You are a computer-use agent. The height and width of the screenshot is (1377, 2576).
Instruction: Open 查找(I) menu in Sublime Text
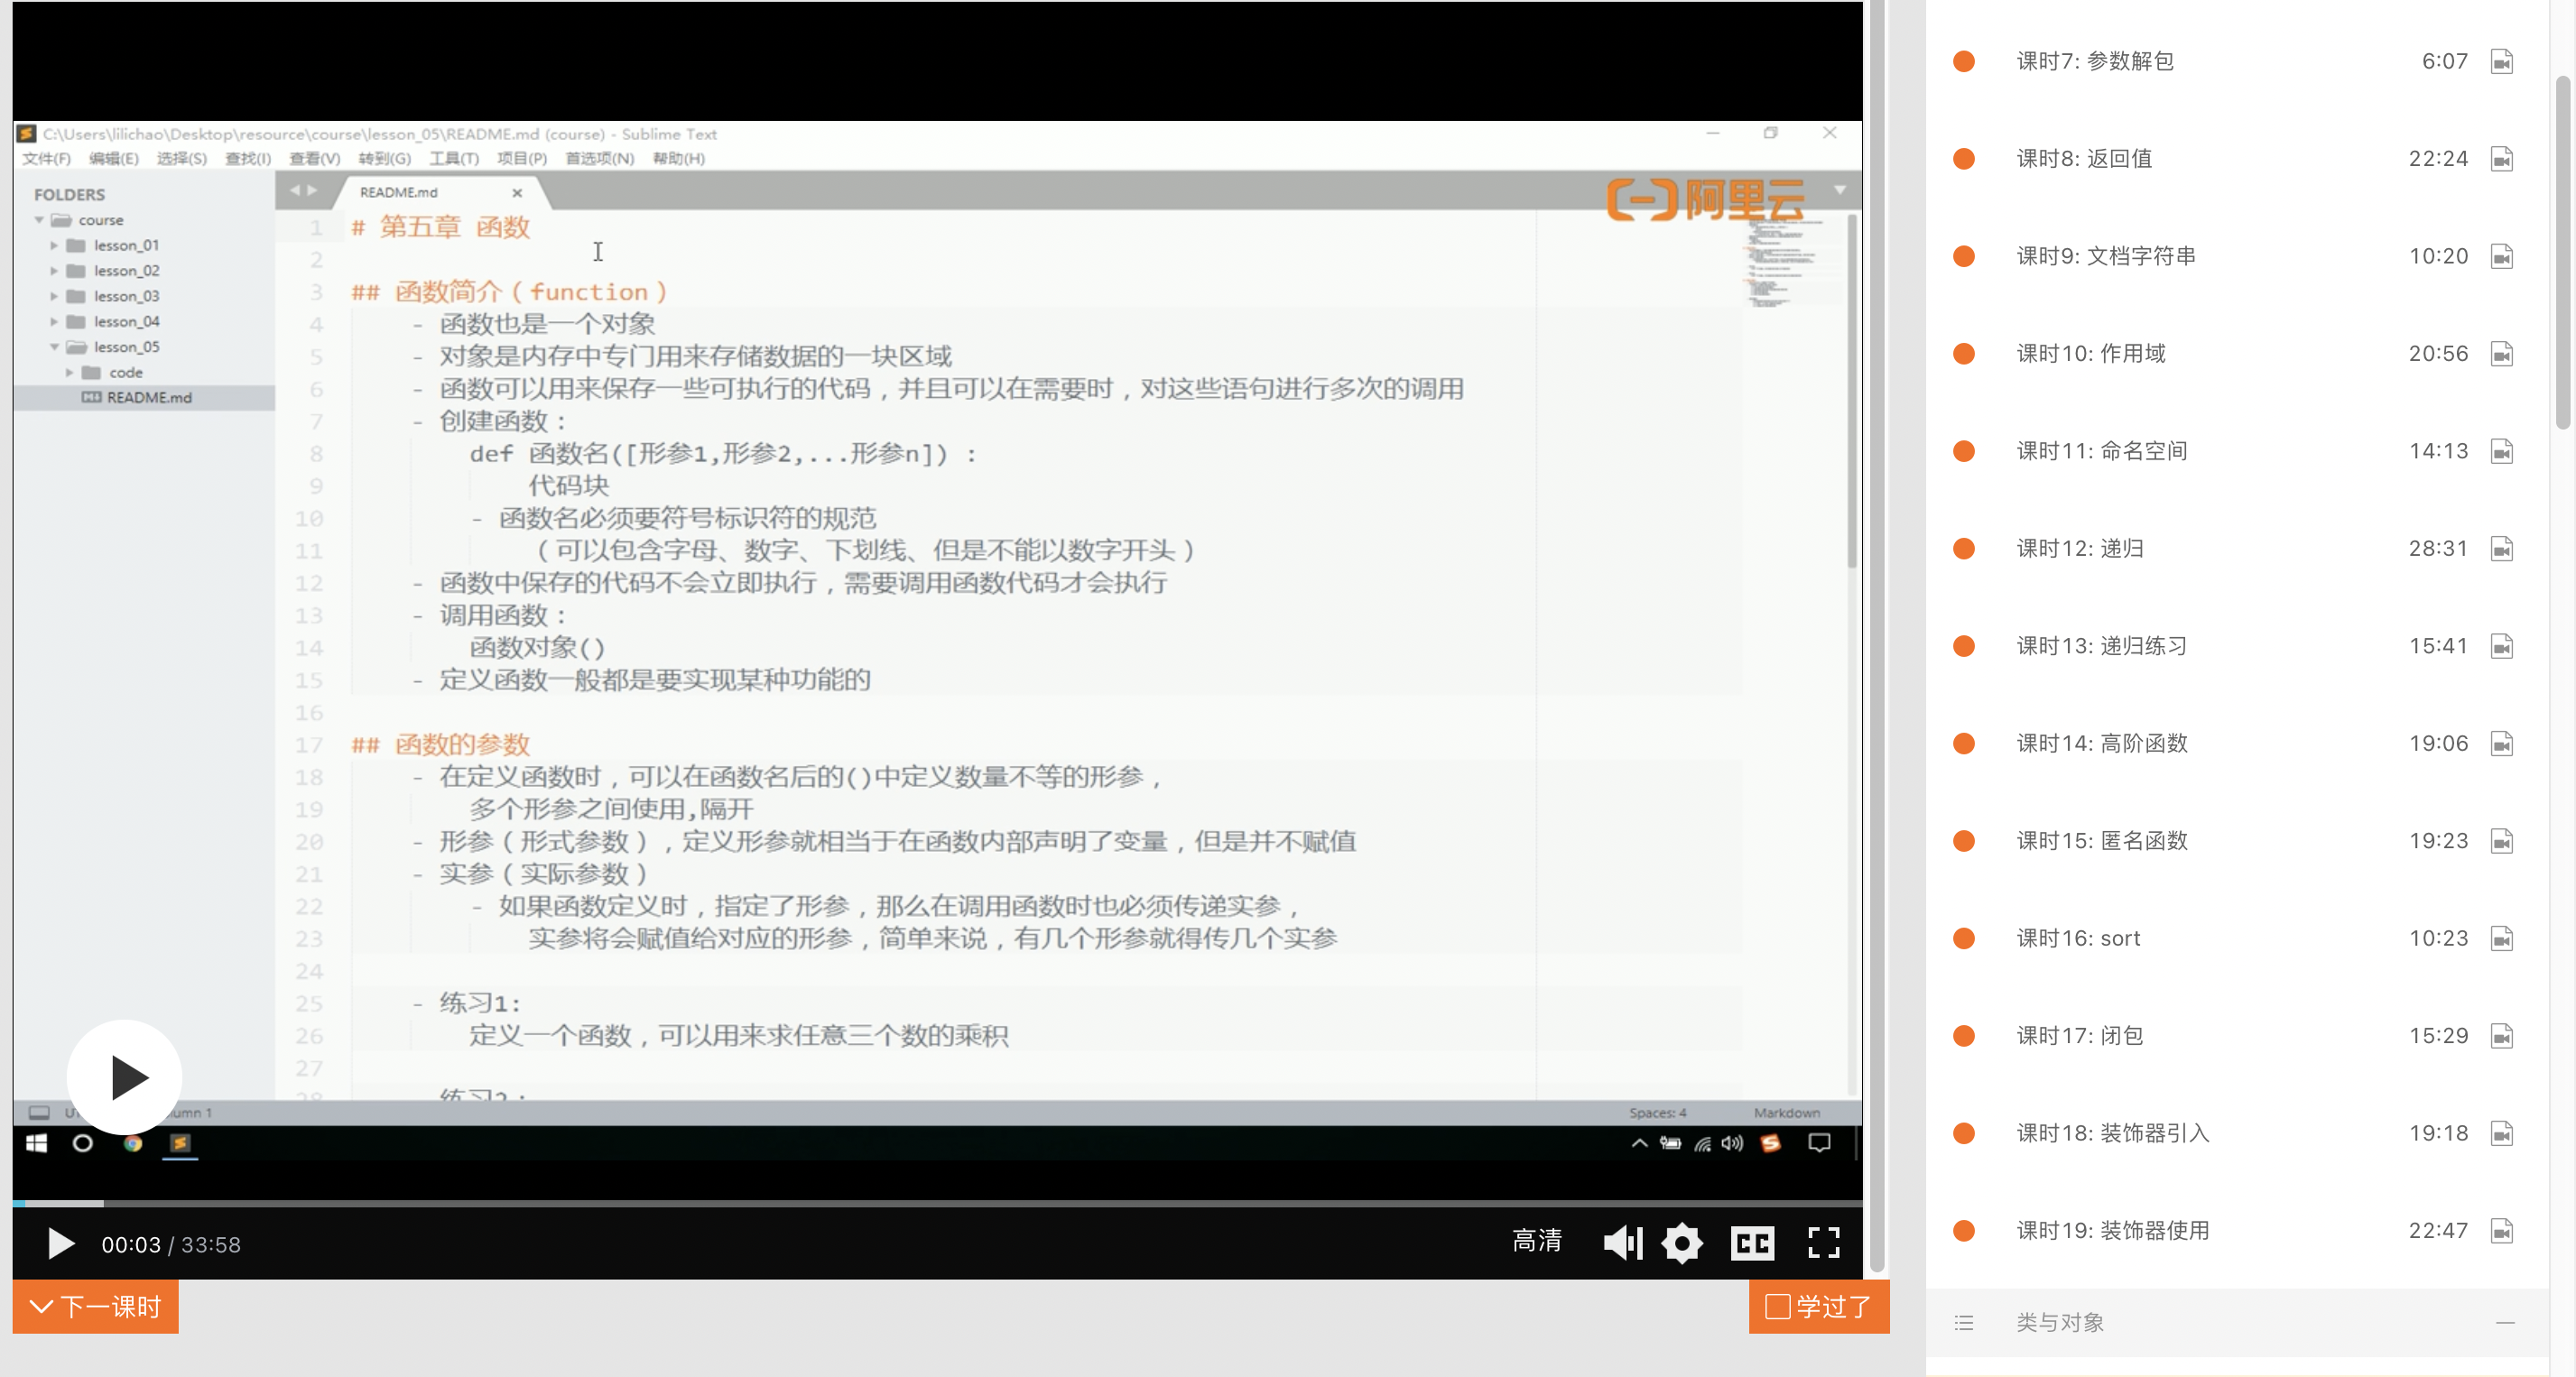pyautogui.click(x=247, y=158)
